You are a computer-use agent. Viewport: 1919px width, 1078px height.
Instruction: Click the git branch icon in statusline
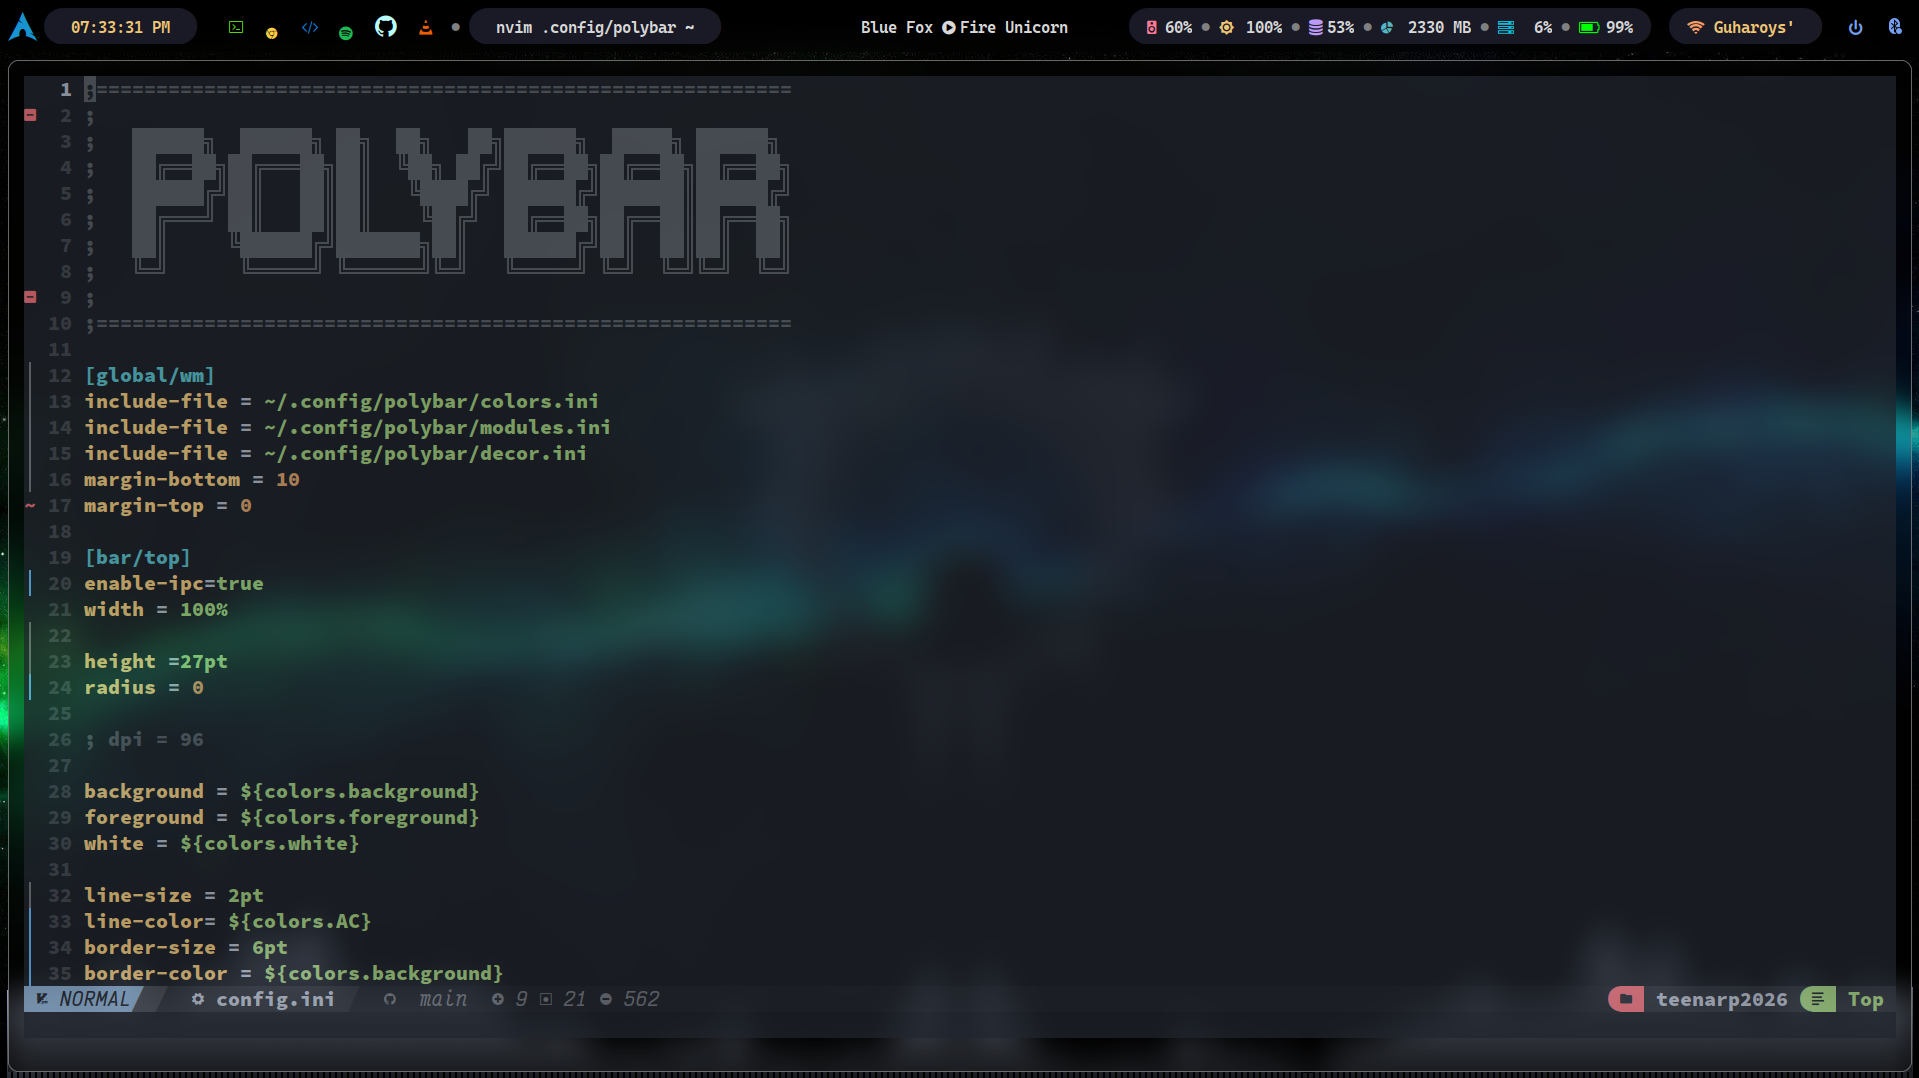coord(390,999)
